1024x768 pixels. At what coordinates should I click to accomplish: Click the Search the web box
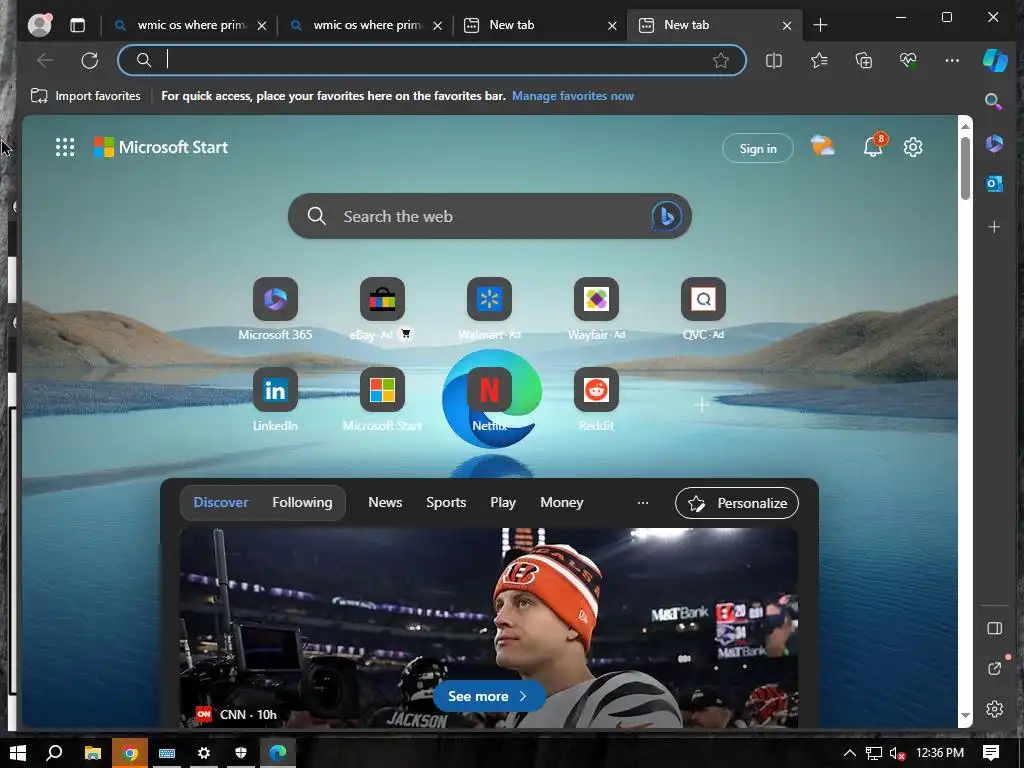tap(489, 216)
